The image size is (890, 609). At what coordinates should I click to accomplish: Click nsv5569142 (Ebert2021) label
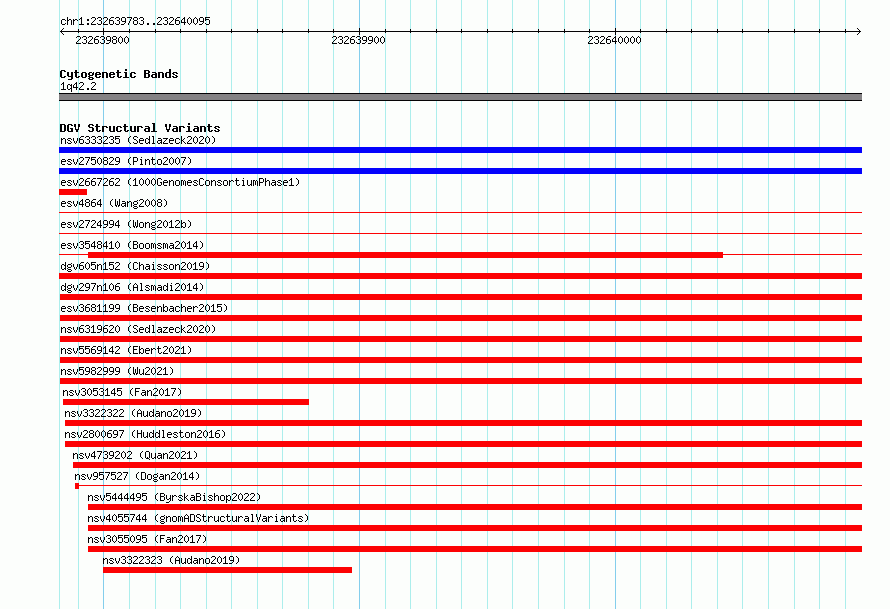(126, 350)
